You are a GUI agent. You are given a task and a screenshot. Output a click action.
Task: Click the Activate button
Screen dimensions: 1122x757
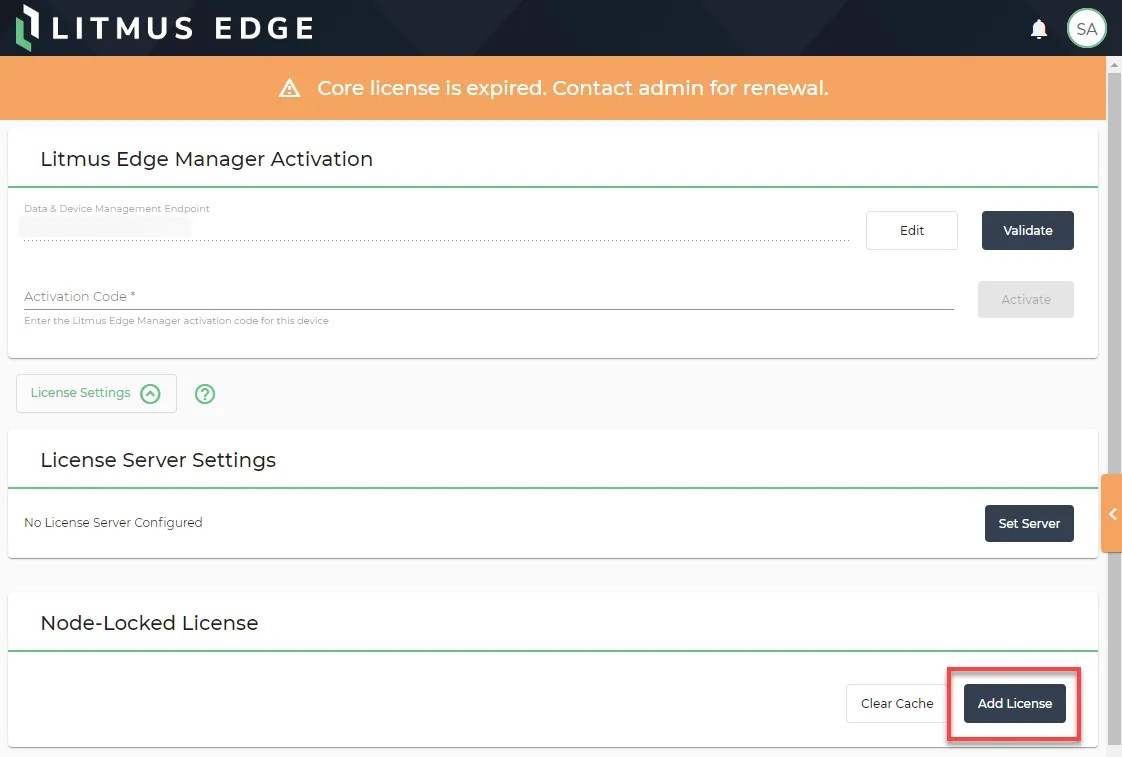(1025, 299)
